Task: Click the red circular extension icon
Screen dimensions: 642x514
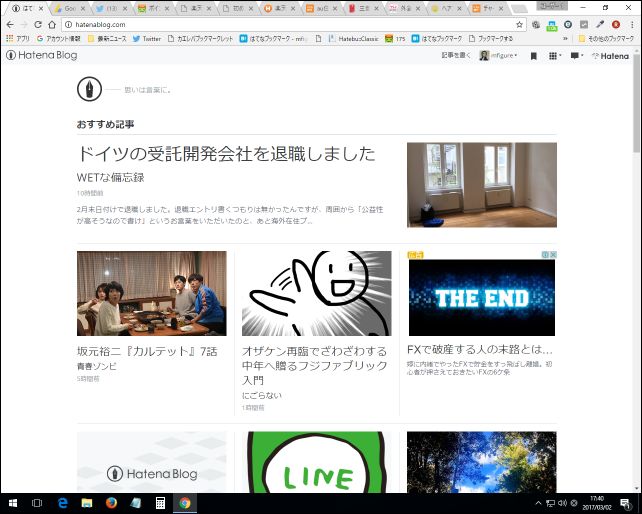Action: click(616, 25)
